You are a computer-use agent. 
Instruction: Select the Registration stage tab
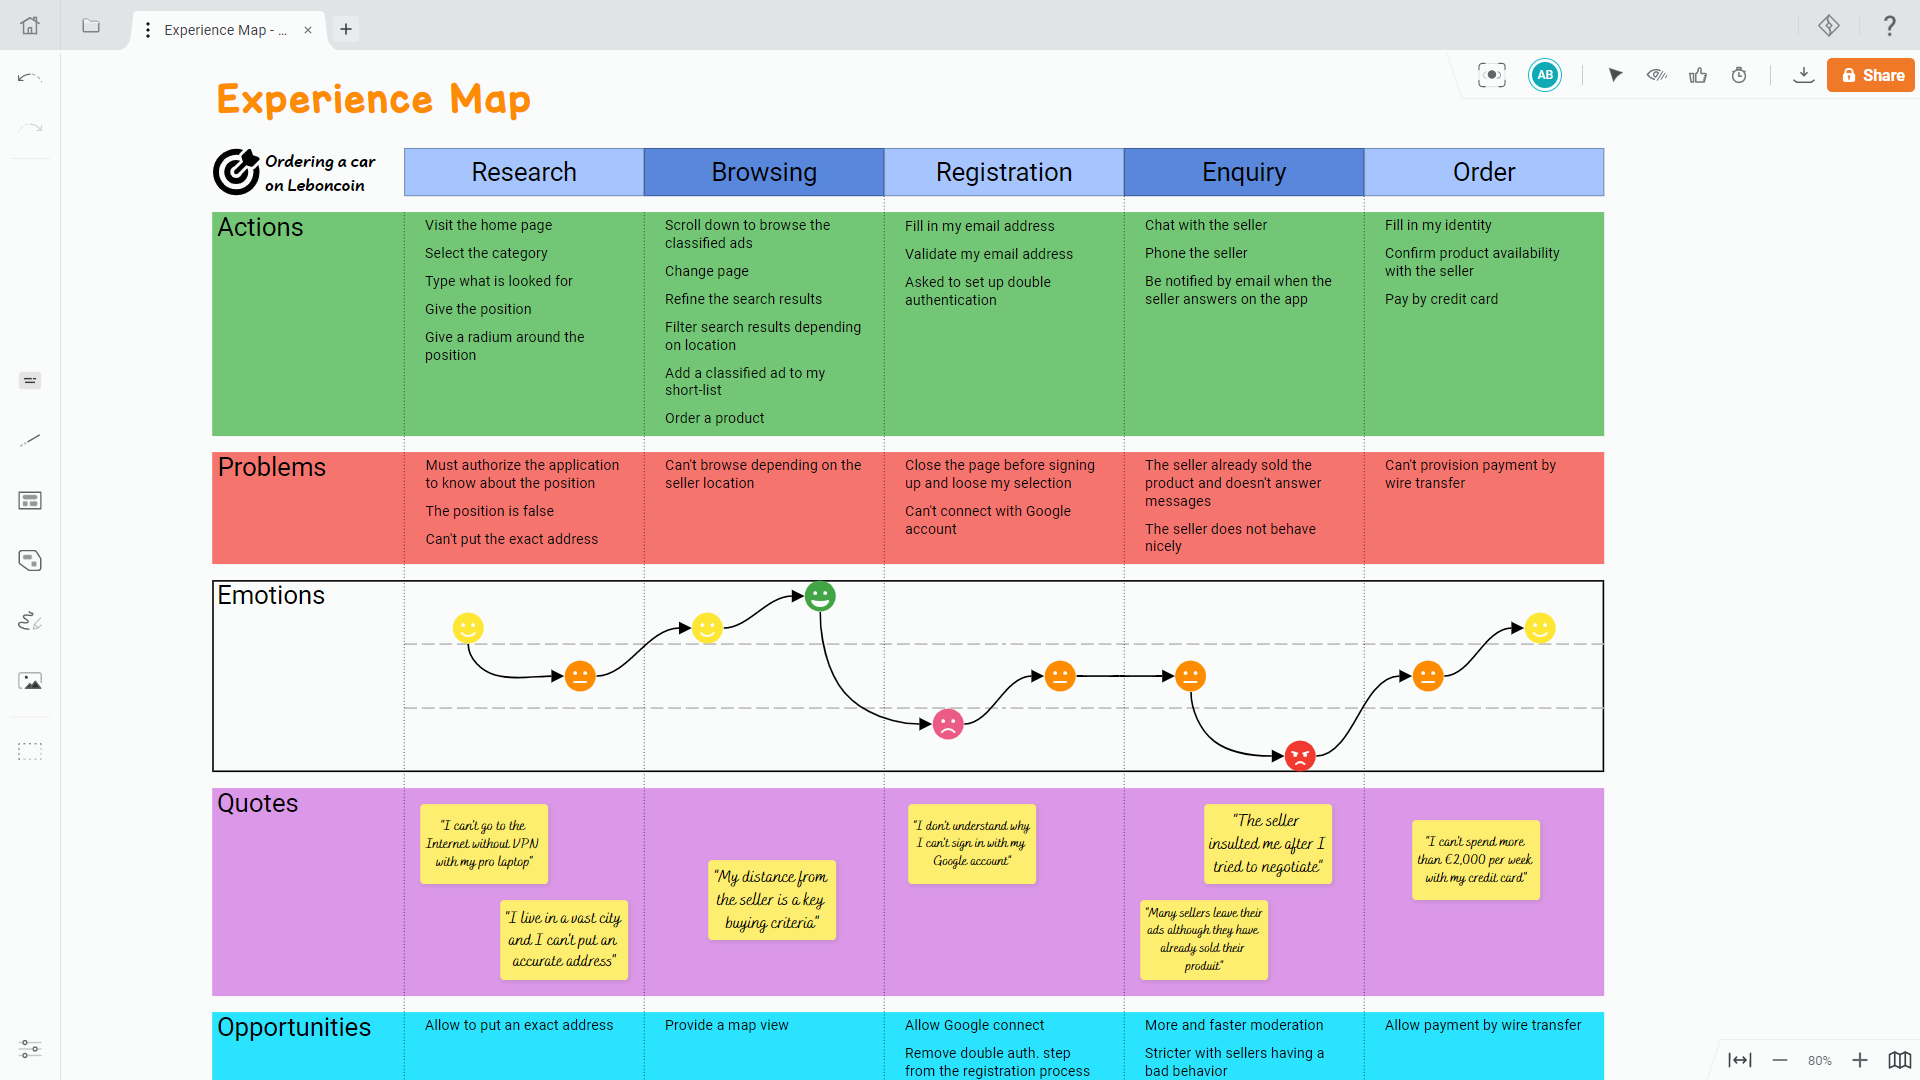1002,171
